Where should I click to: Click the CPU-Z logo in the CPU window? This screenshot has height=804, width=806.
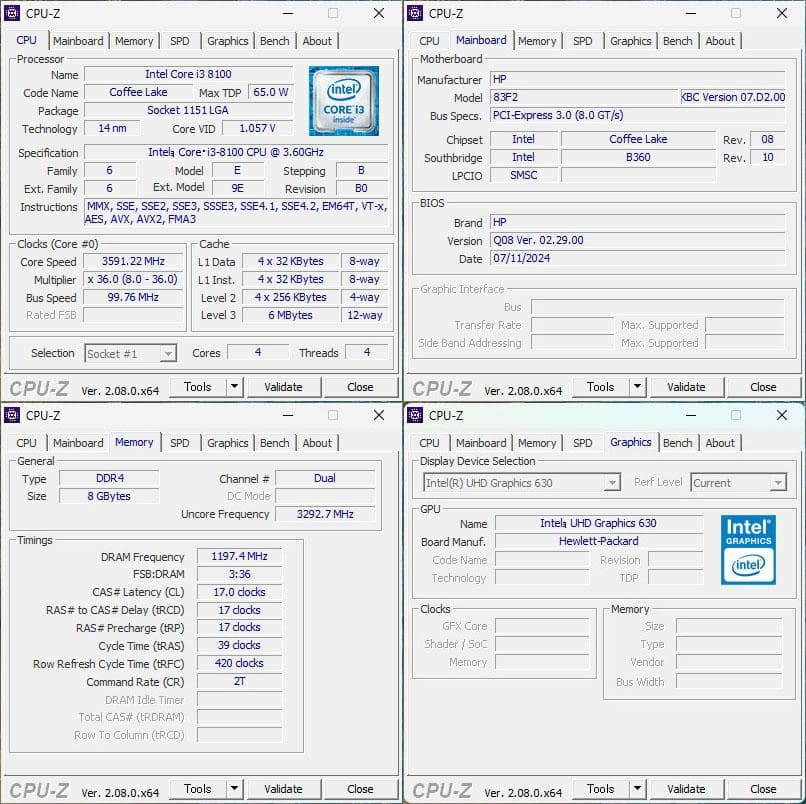pyautogui.click(x=37, y=387)
